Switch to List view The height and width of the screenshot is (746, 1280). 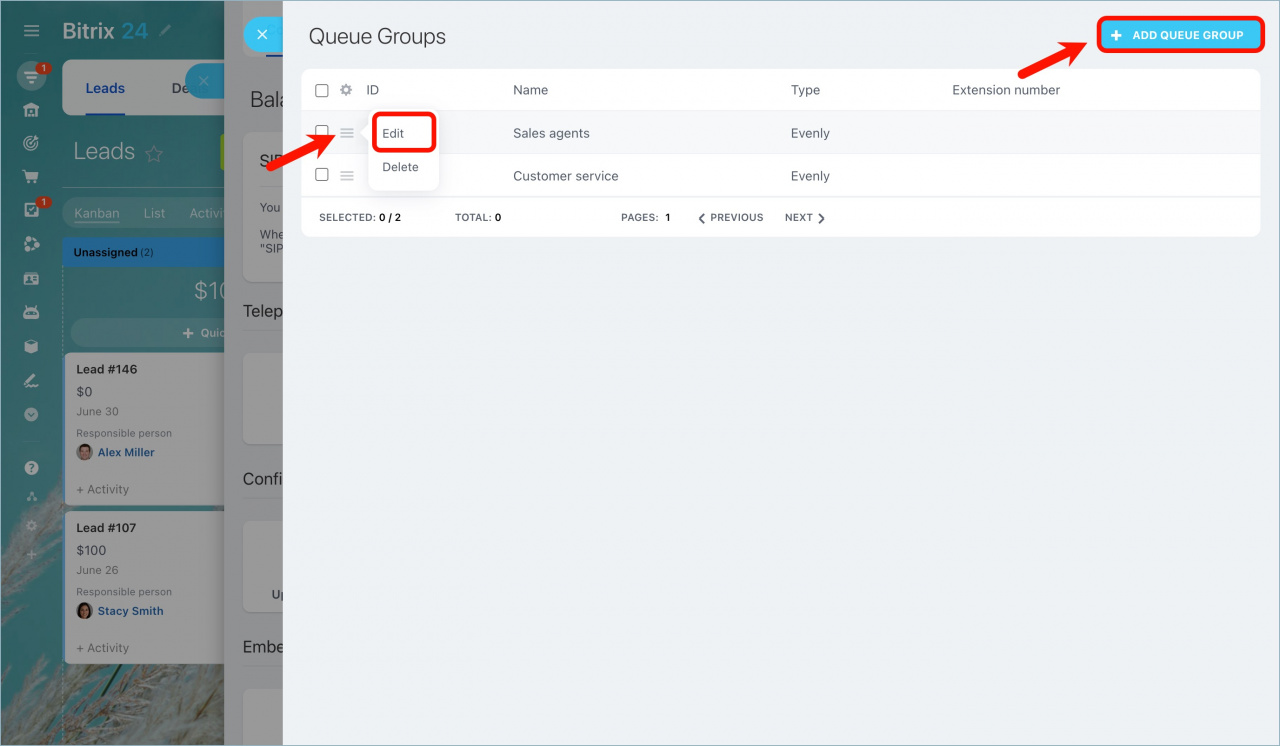[154, 213]
